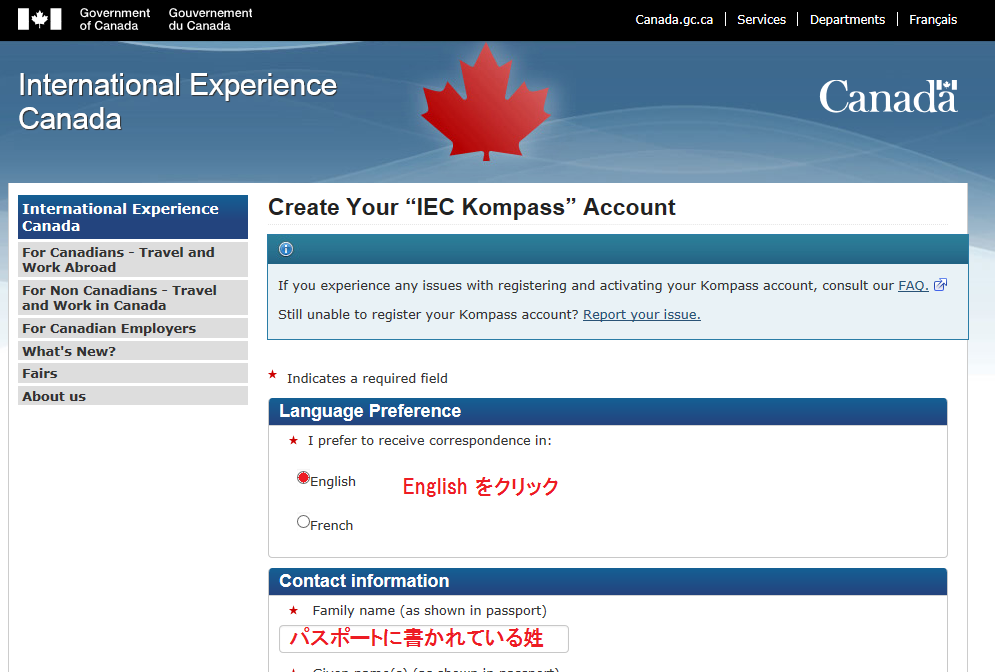Screen dimensions: 995x672
Task: Open the Departments menu item
Action: tap(847, 20)
